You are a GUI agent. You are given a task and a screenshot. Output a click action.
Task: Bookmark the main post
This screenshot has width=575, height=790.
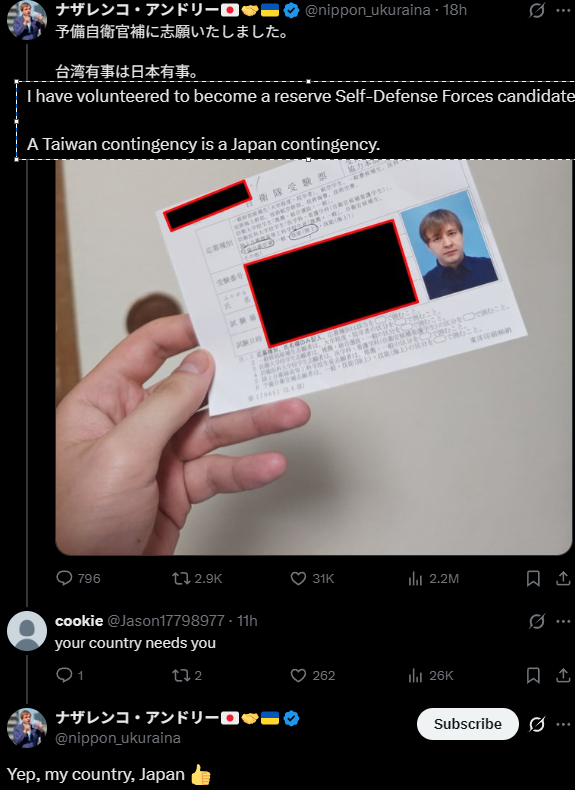pyautogui.click(x=533, y=578)
